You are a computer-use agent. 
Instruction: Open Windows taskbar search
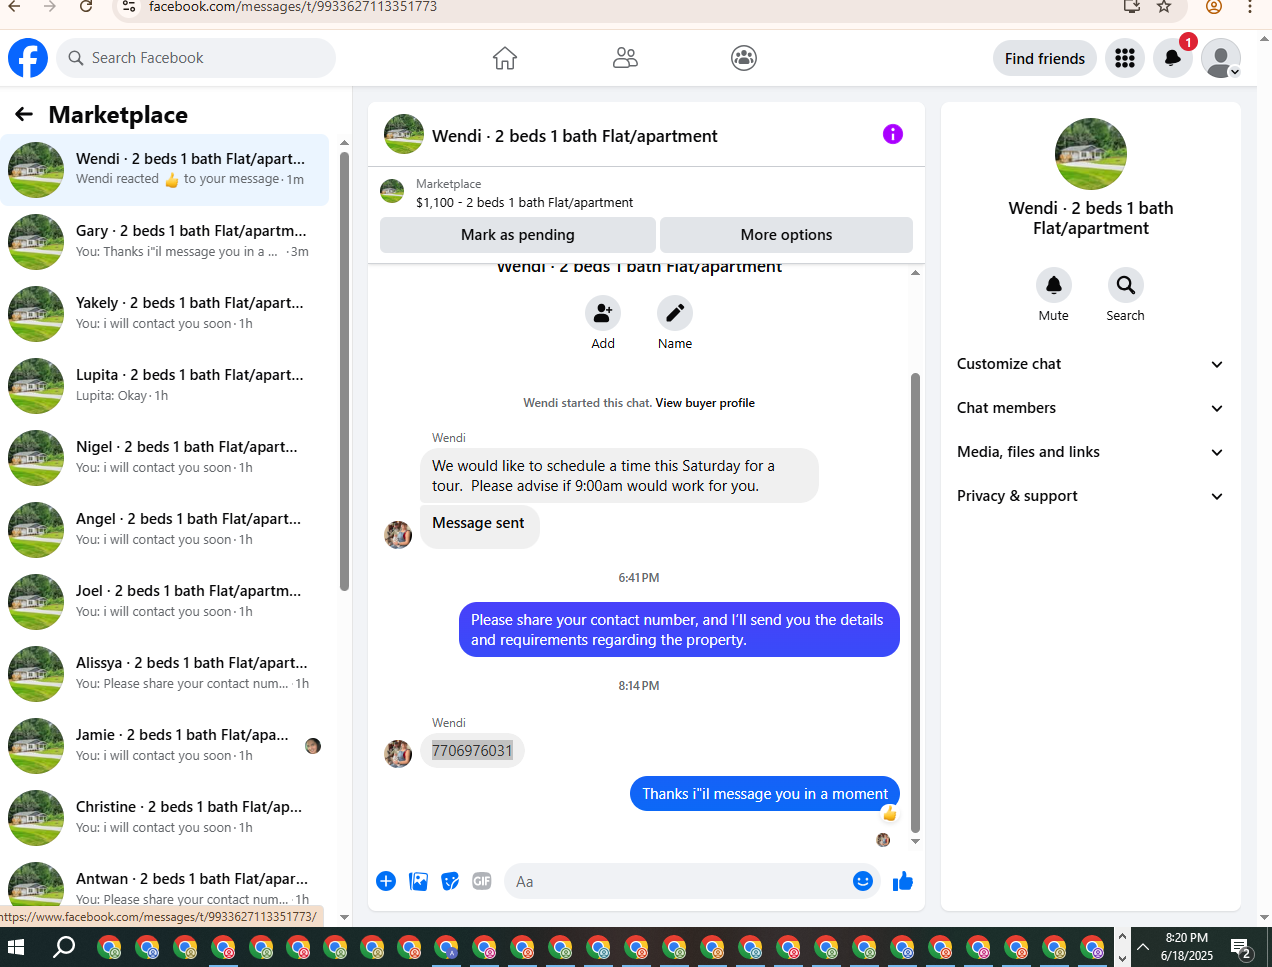[x=64, y=946]
